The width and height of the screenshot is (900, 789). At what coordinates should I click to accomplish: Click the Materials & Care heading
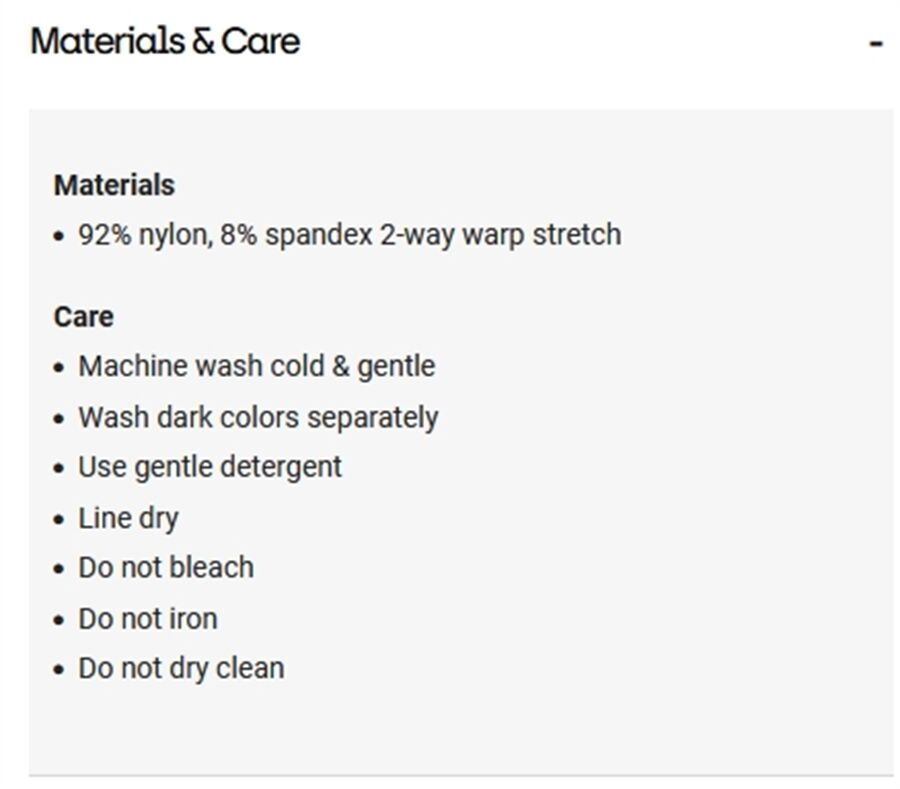click(165, 41)
